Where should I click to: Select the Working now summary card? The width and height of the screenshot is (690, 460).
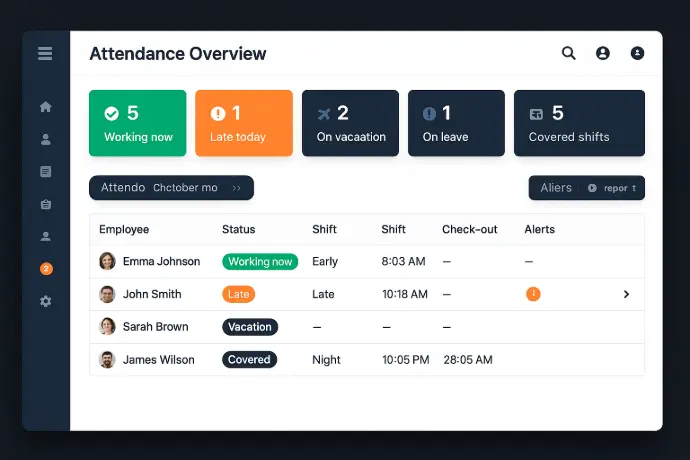coord(138,123)
